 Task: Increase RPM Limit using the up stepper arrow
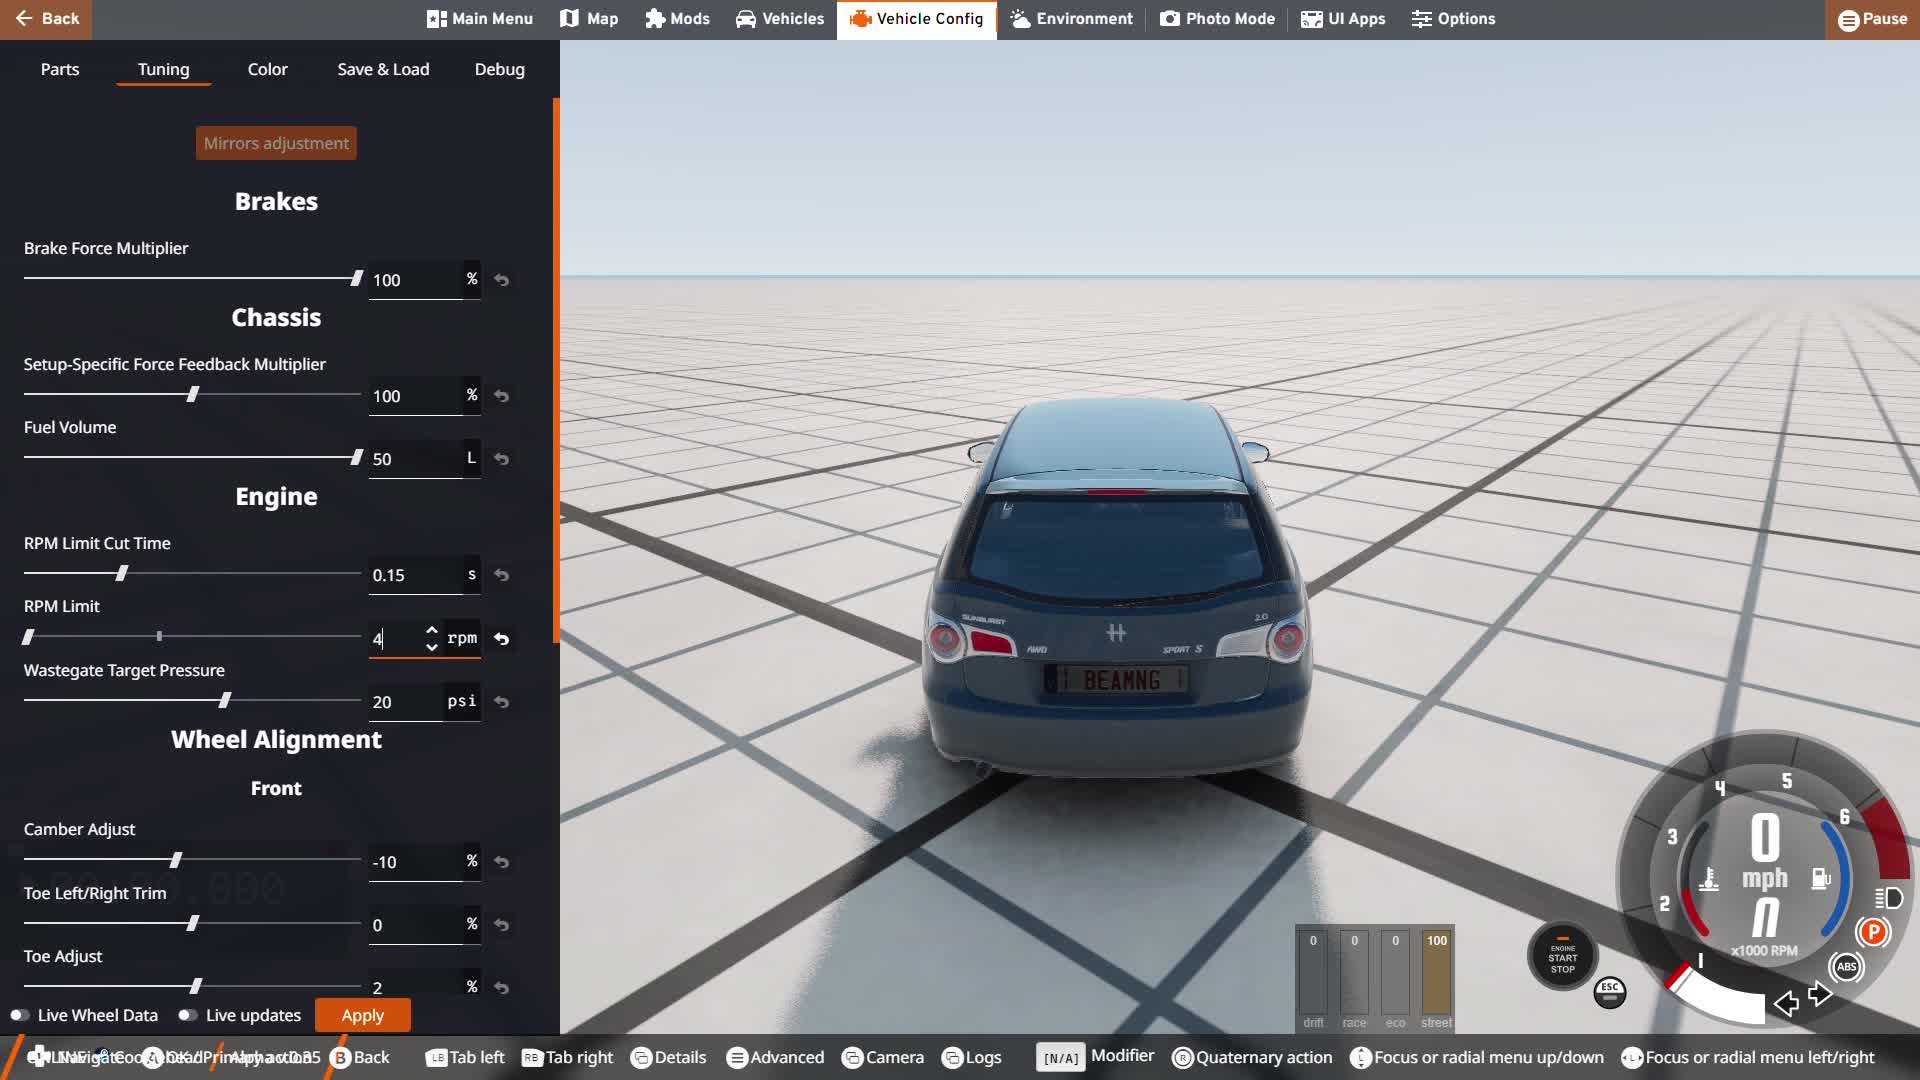(431, 631)
